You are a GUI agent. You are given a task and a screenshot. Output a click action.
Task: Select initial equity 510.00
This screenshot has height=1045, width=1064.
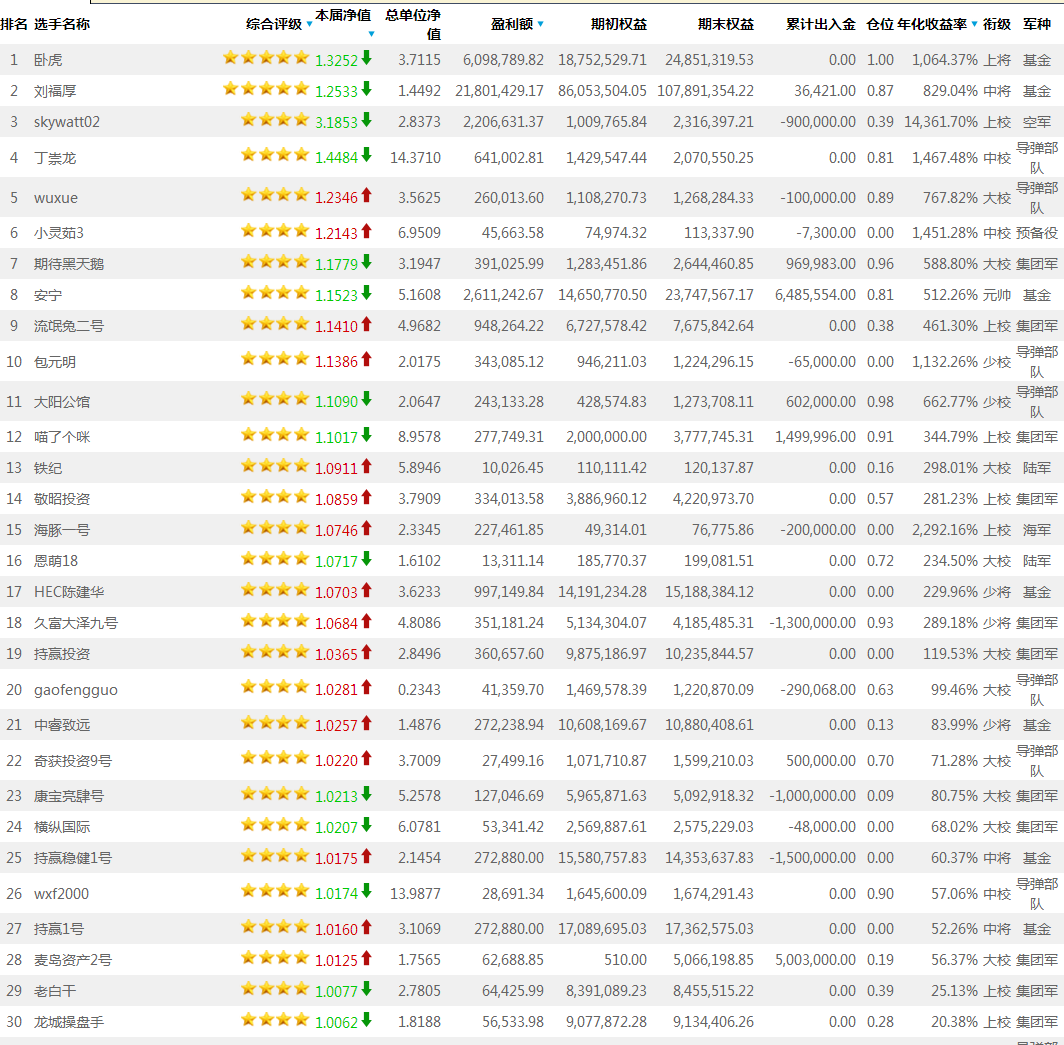point(625,960)
